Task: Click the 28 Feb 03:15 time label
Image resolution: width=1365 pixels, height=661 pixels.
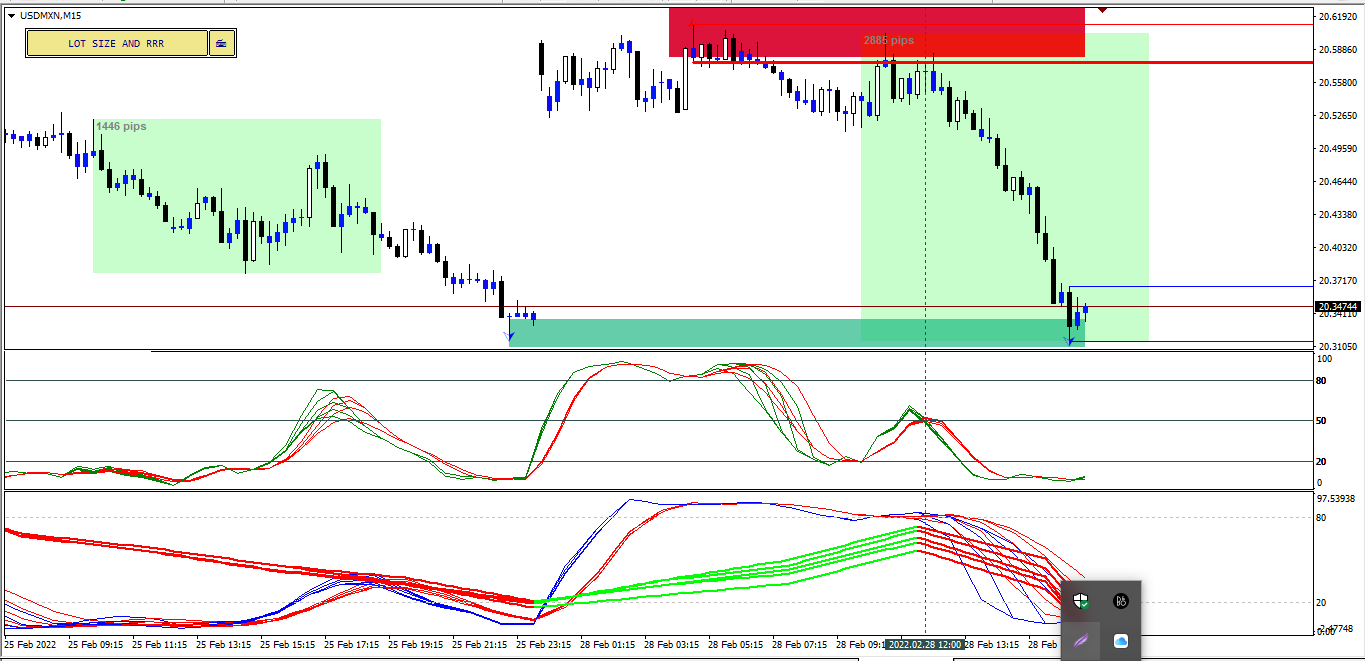Action: click(x=672, y=645)
